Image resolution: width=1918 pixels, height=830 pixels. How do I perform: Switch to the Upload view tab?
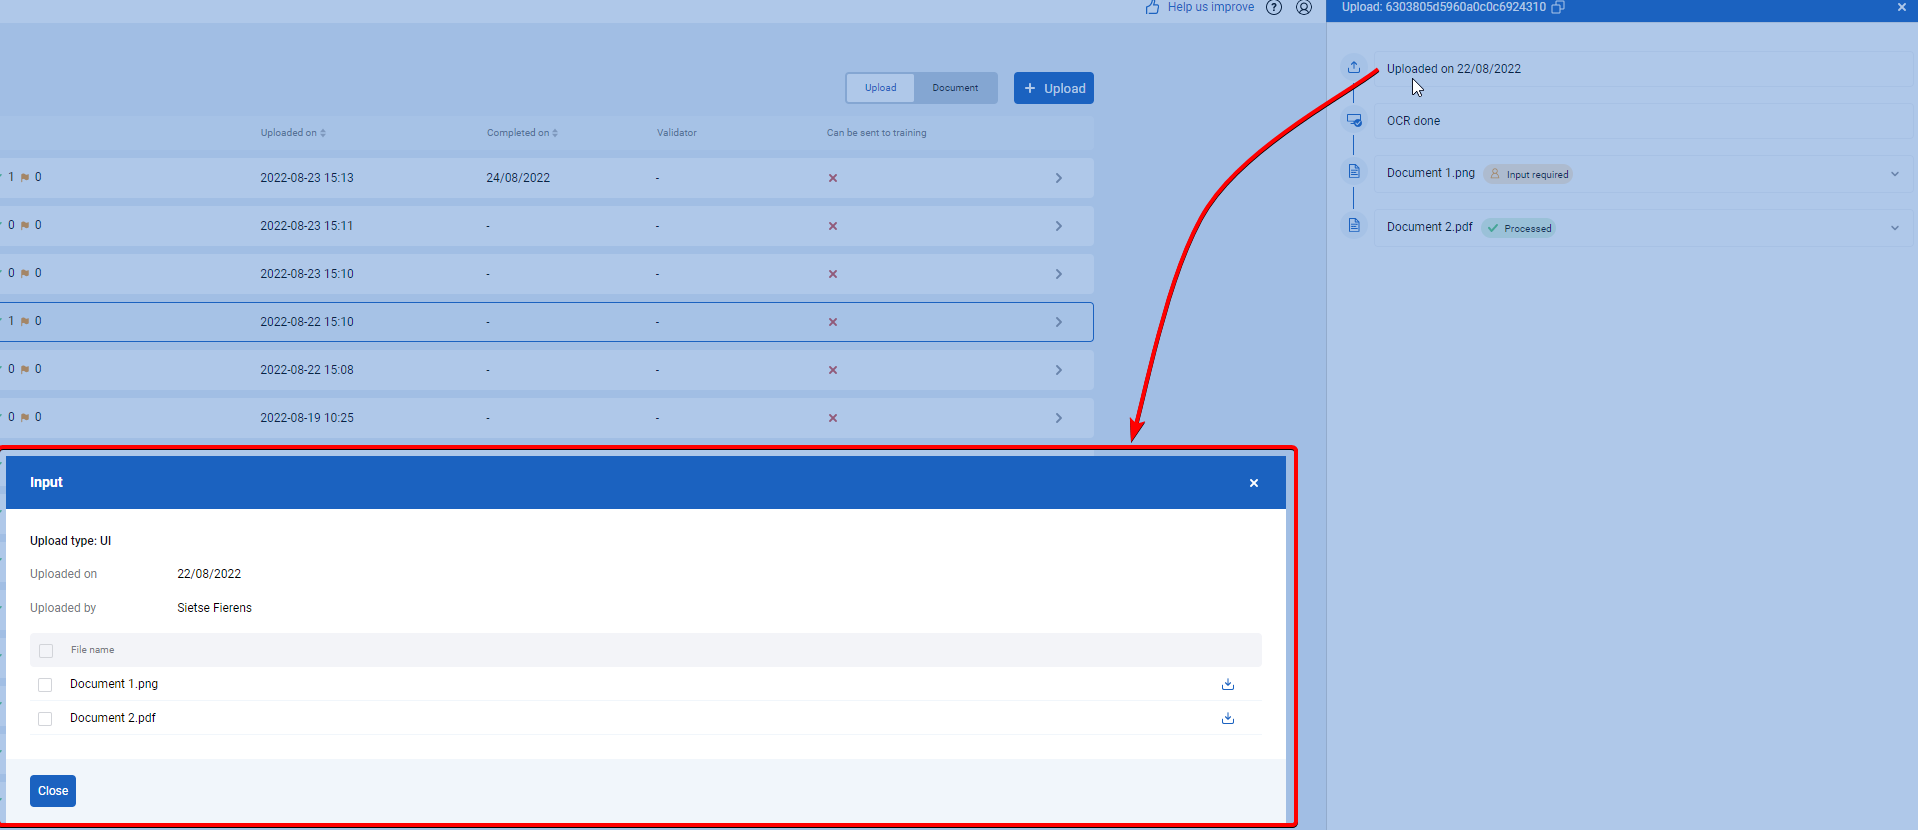click(x=880, y=88)
